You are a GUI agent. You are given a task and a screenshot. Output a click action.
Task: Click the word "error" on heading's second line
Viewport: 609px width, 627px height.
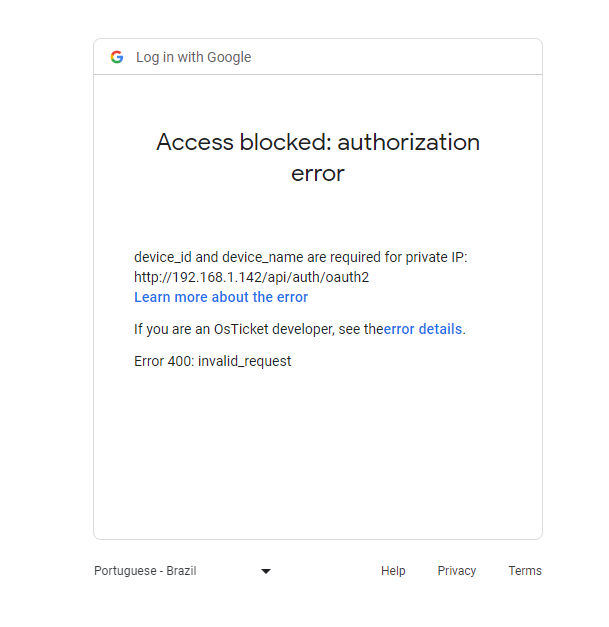click(x=318, y=173)
